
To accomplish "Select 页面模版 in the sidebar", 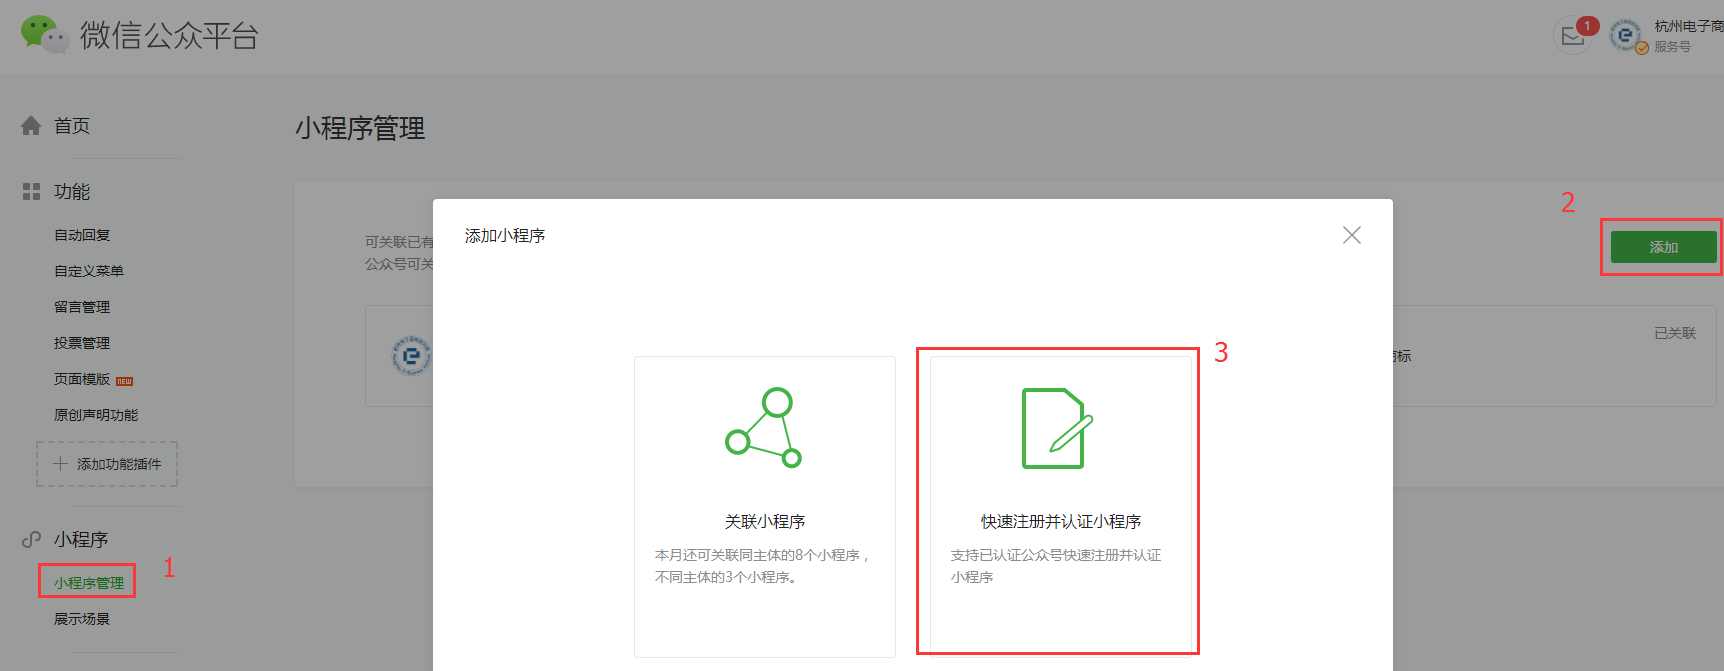I will click(82, 379).
